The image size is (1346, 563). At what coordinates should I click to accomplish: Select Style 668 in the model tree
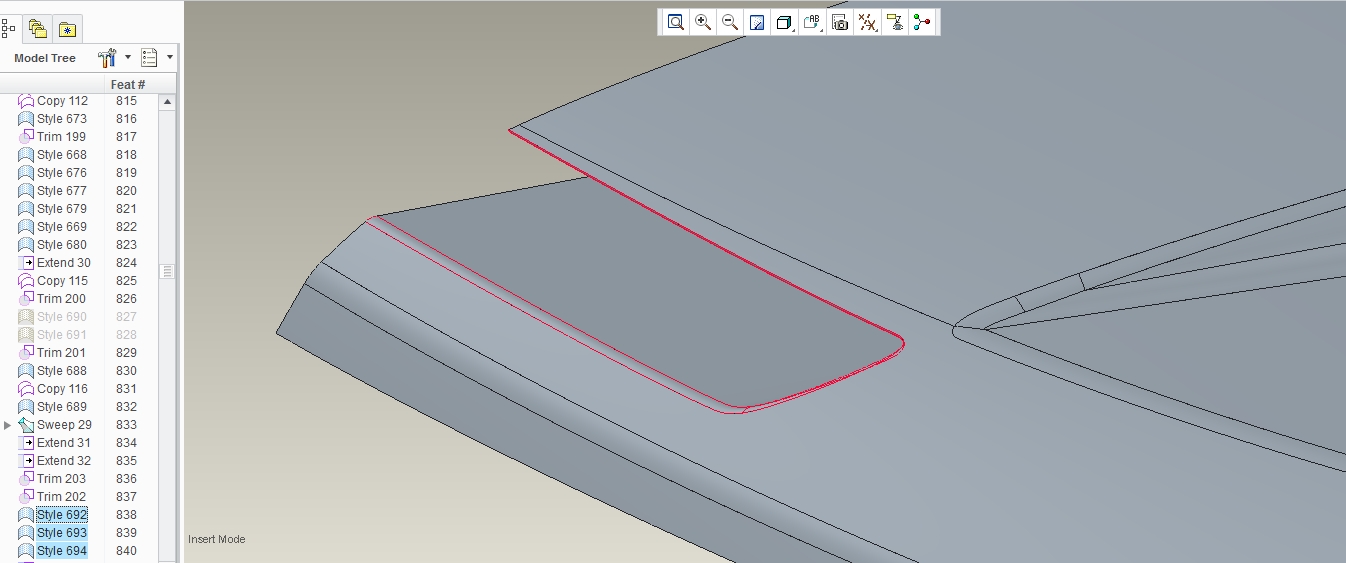click(x=62, y=155)
